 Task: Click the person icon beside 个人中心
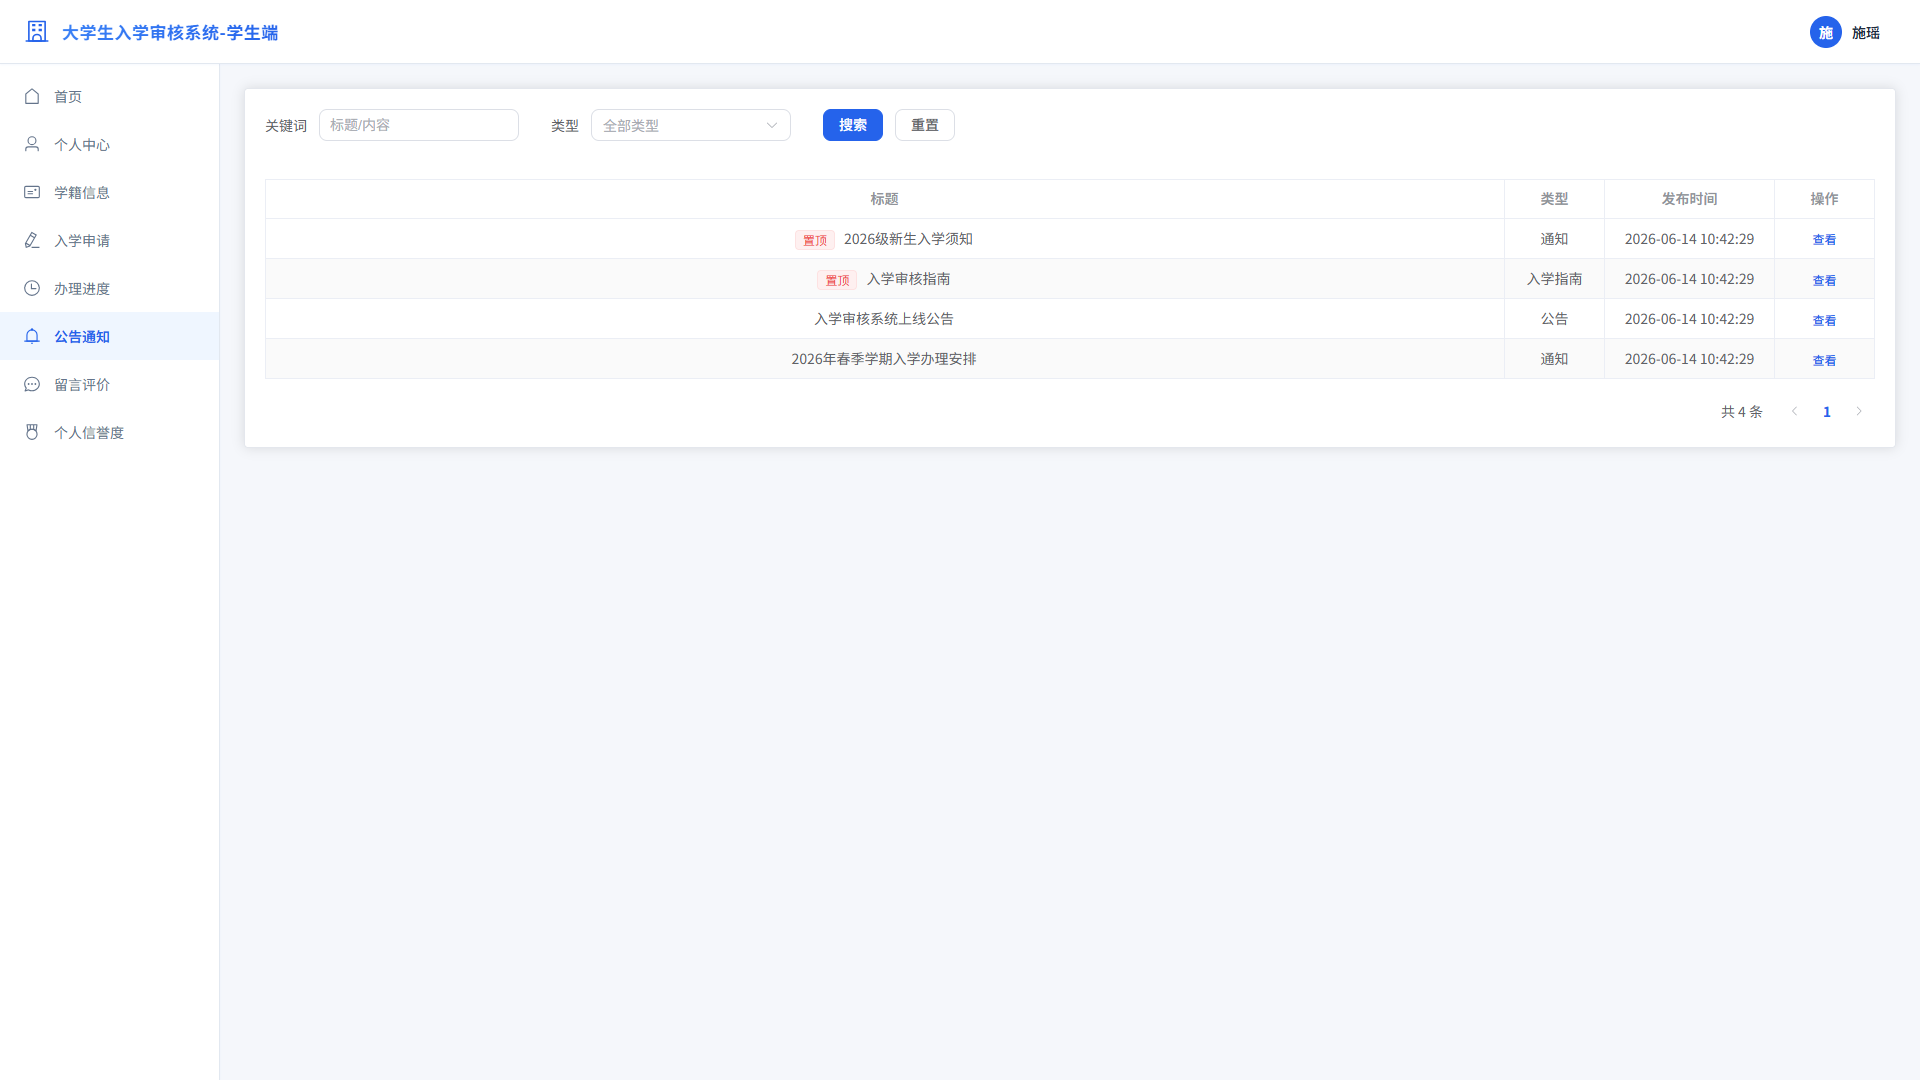(x=32, y=145)
